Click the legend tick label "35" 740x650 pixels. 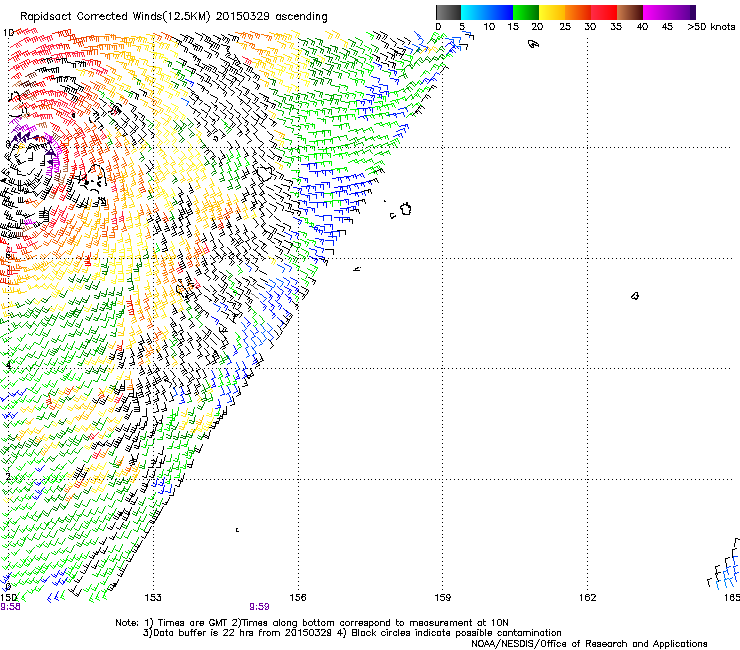(616, 27)
